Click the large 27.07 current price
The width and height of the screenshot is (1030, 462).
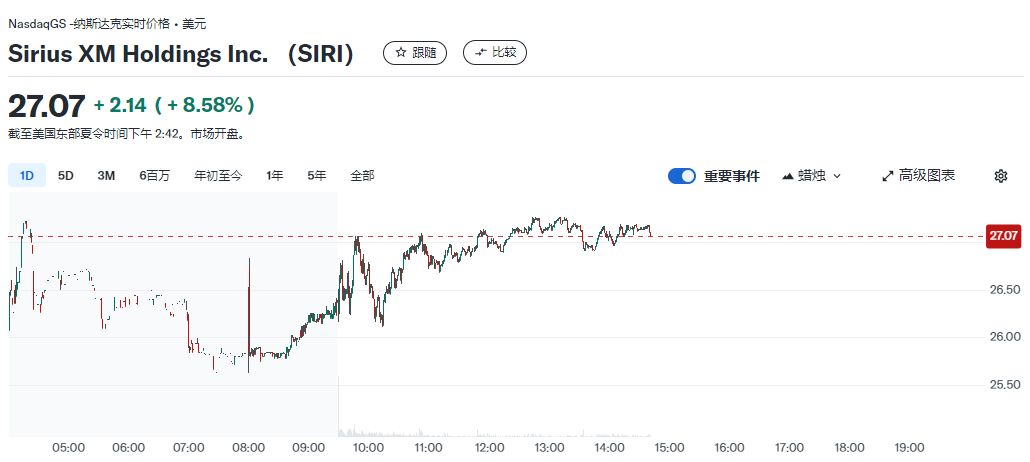pyautogui.click(x=47, y=105)
